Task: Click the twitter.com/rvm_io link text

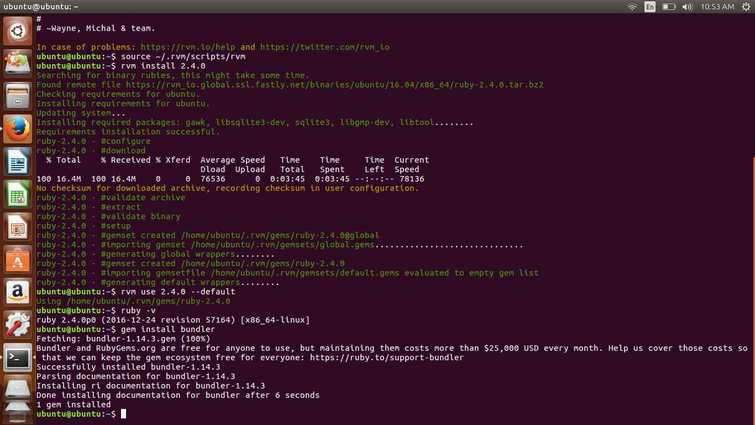Action: pos(325,47)
